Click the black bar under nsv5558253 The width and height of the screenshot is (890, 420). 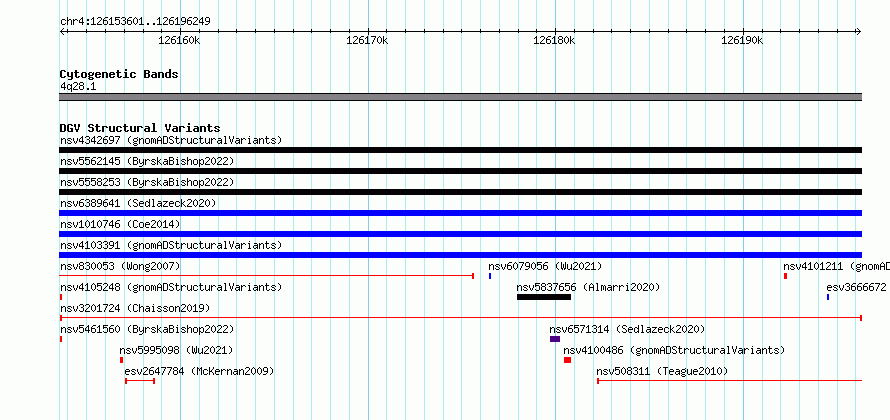[460, 192]
